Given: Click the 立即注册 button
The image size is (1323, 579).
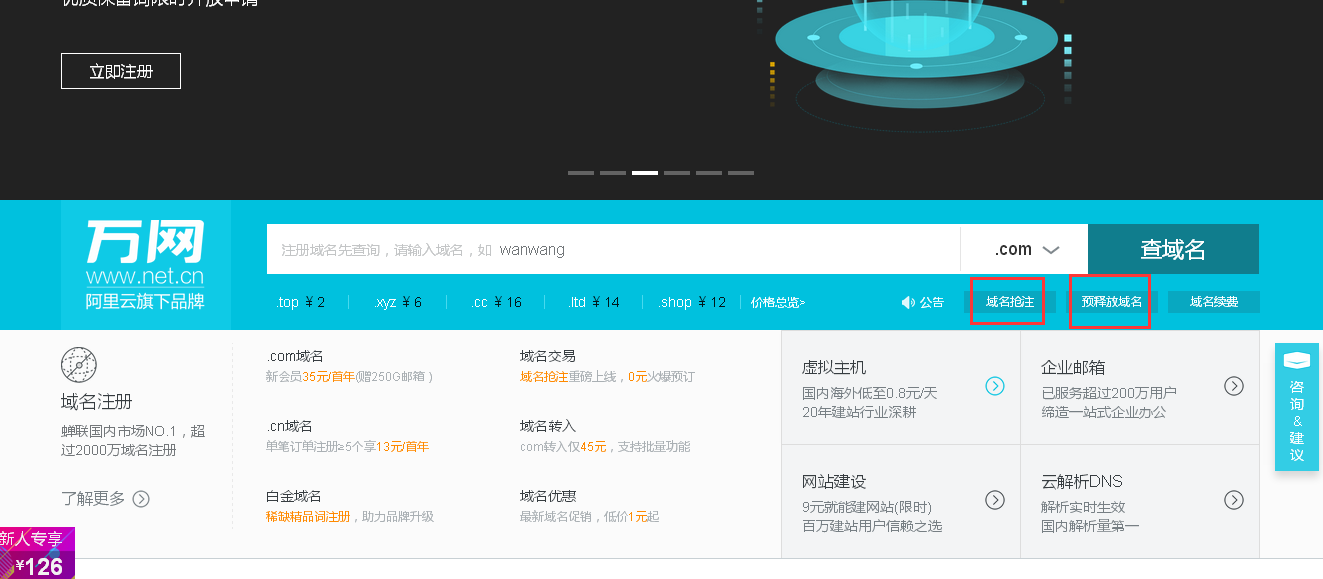Looking at the screenshot, I should [121, 72].
